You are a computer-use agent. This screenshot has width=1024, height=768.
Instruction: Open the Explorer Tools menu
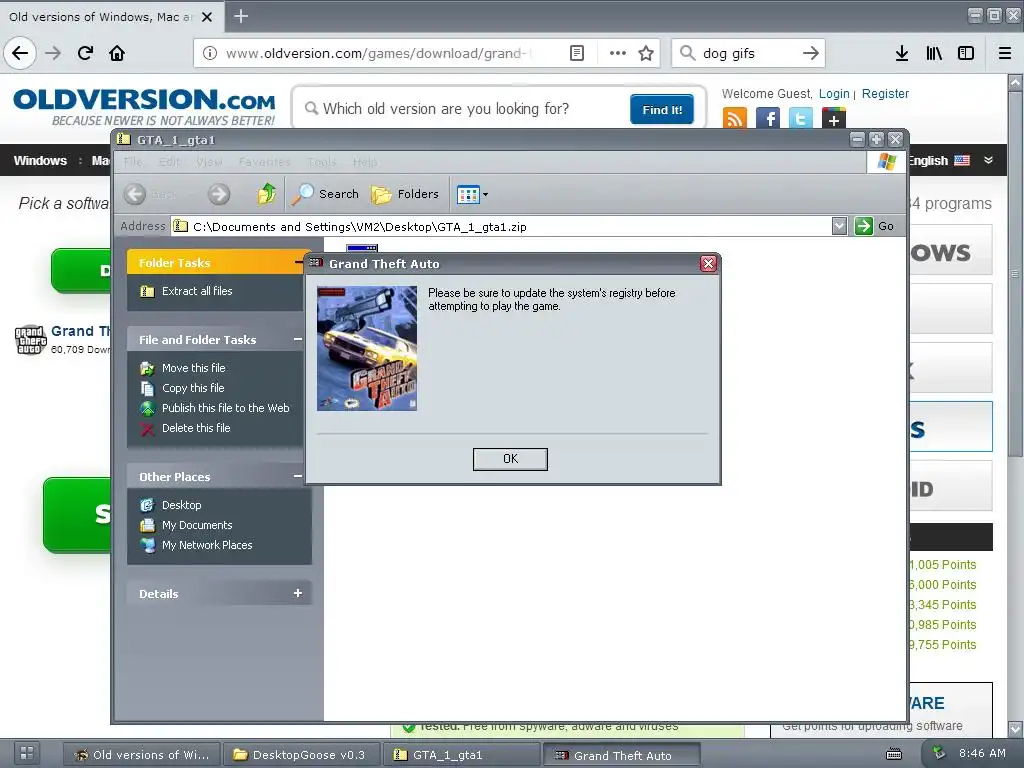pos(322,162)
